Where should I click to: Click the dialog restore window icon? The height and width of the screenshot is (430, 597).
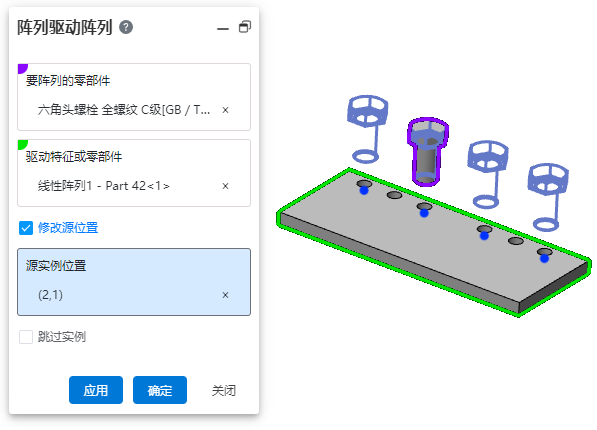(245, 27)
